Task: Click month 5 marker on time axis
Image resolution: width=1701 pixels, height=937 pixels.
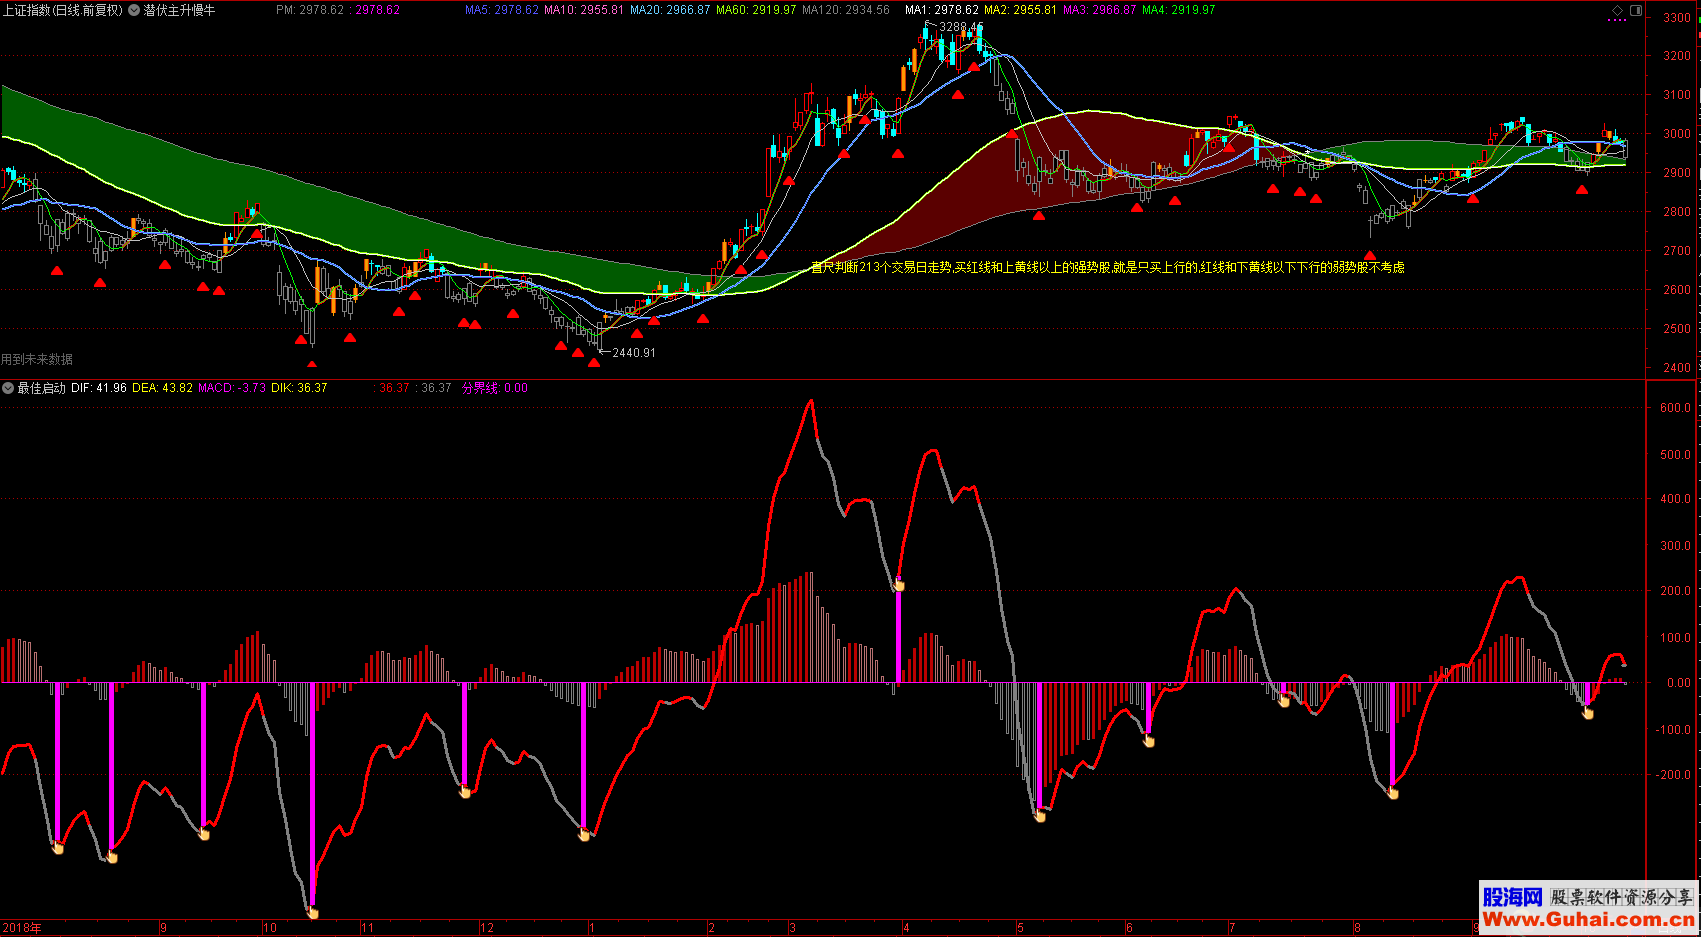Action: 1020,928
